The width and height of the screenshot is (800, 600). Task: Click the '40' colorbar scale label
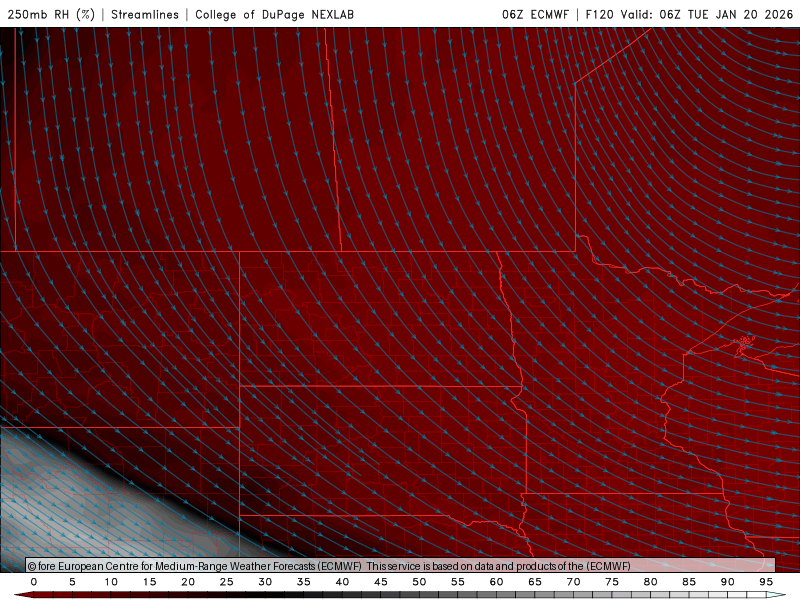click(x=342, y=582)
